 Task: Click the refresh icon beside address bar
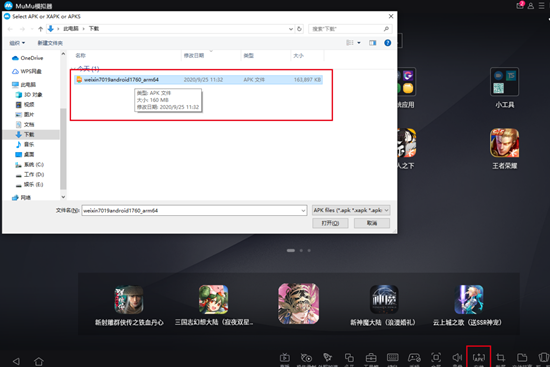click(x=299, y=29)
